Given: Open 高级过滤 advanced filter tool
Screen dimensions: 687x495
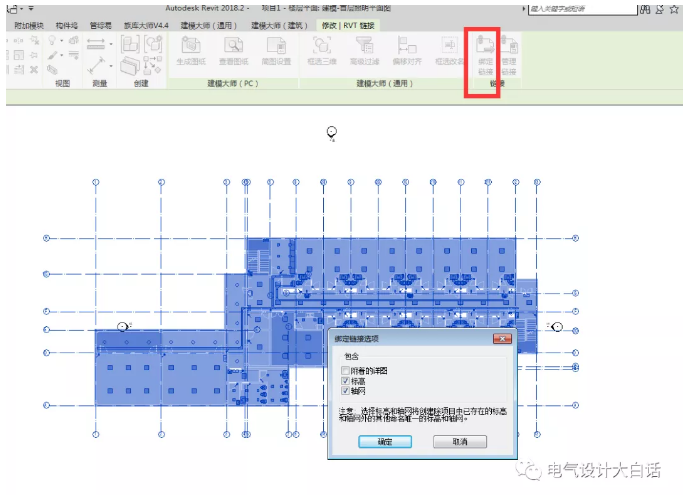Looking at the screenshot, I should pyautogui.click(x=364, y=51).
